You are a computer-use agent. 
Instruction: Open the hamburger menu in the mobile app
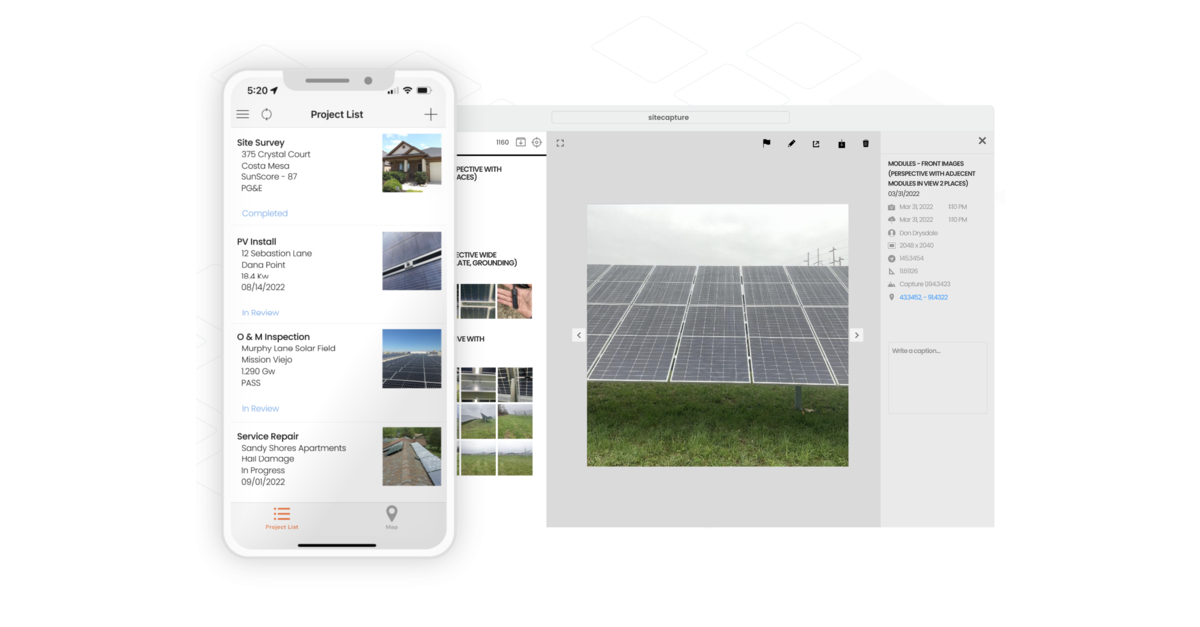242,114
